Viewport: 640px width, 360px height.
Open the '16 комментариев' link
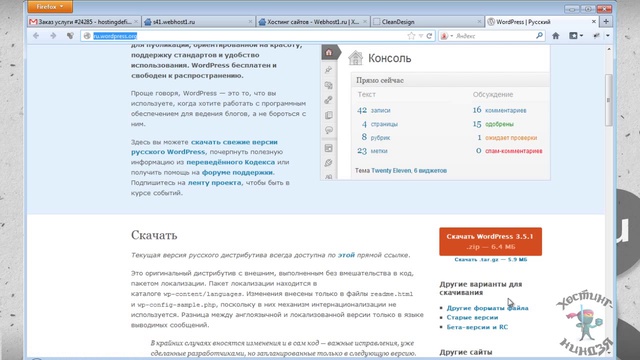[x=499, y=110]
